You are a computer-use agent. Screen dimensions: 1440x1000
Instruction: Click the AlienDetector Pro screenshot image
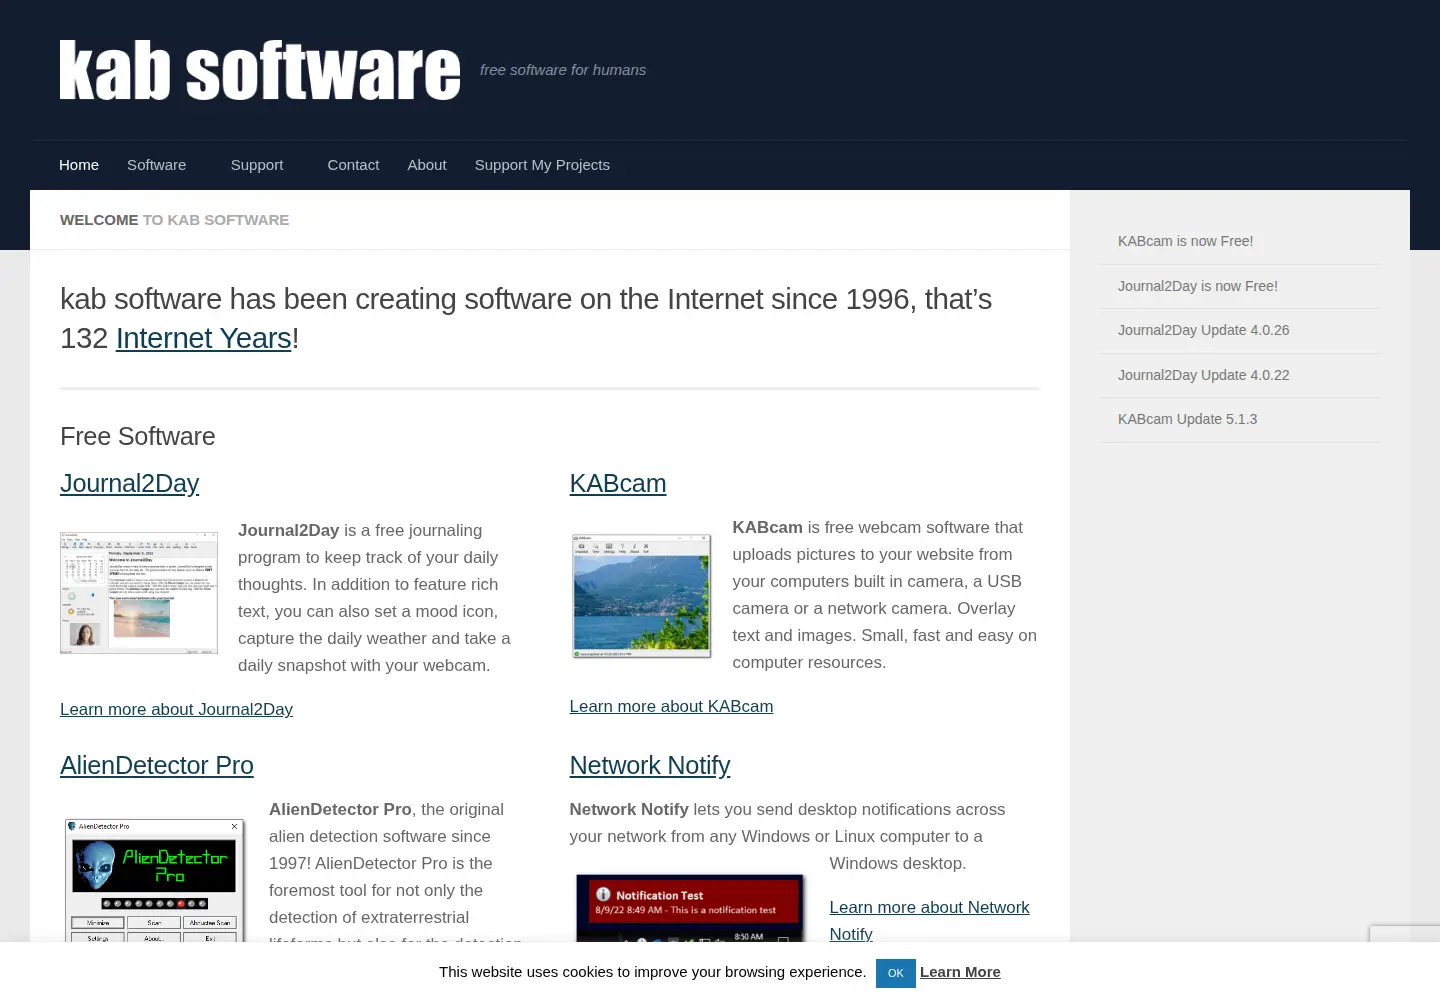pyautogui.click(x=155, y=880)
